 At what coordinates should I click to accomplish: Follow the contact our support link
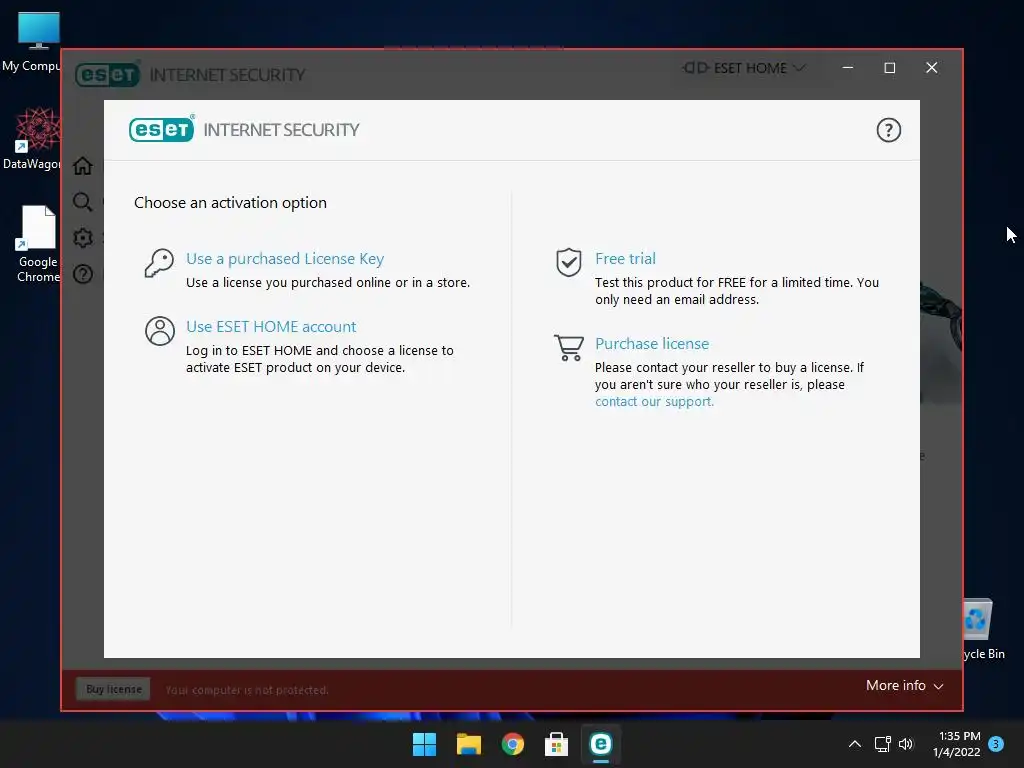pyautogui.click(x=654, y=402)
